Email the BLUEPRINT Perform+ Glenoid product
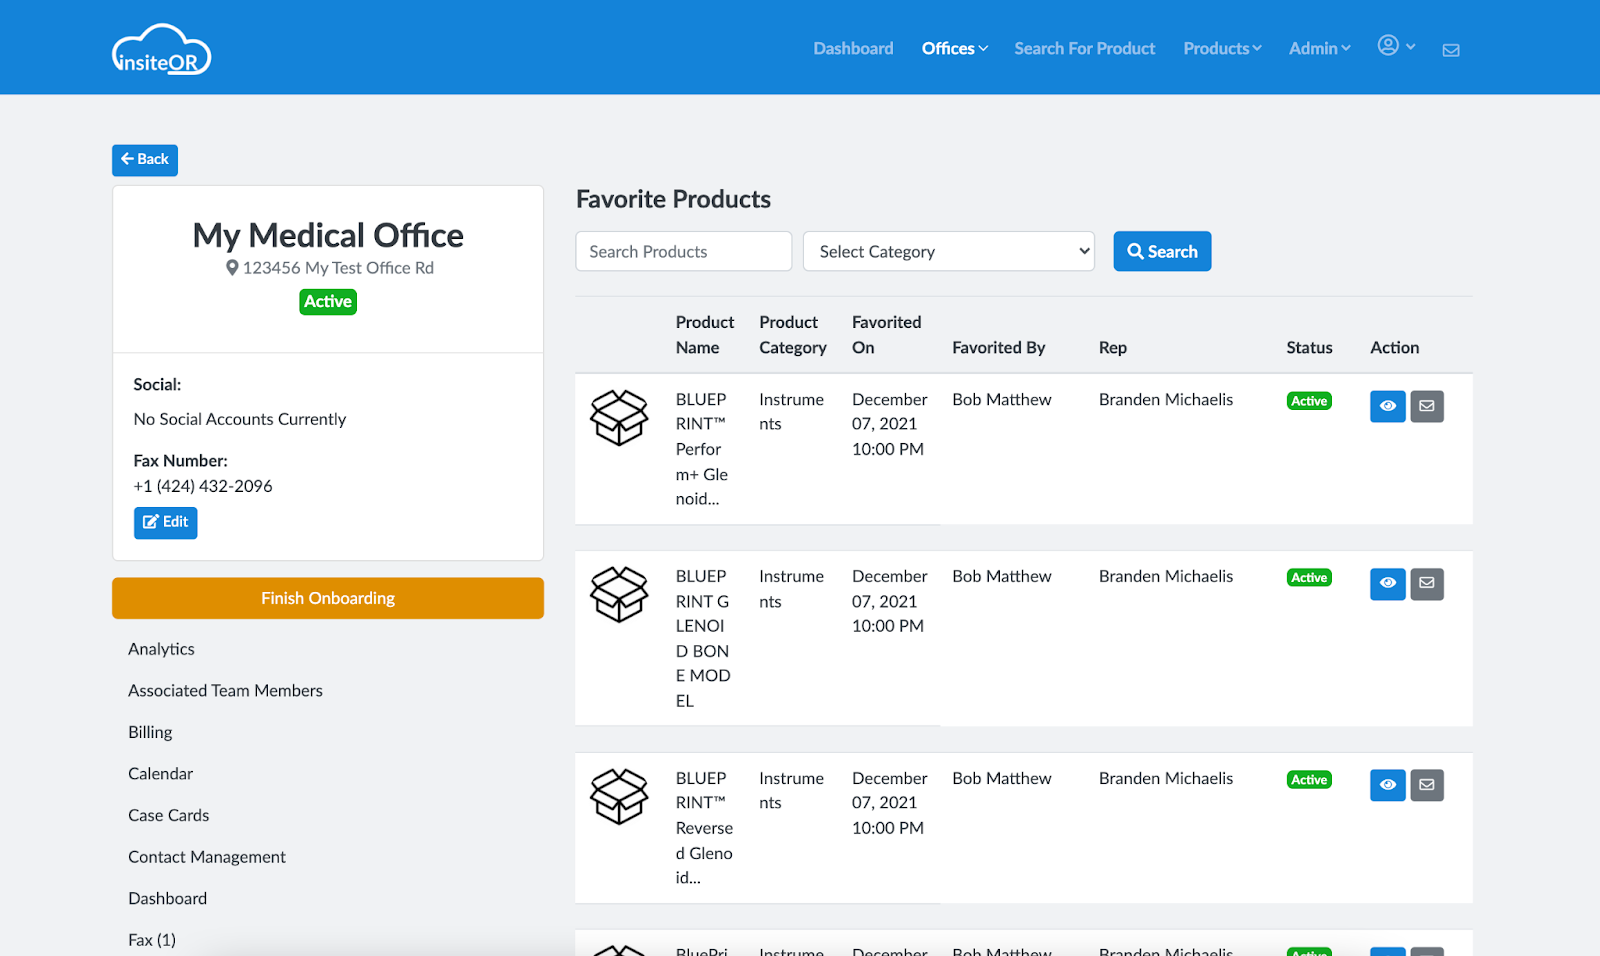Screen dimensions: 1600x956 click(1427, 406)
